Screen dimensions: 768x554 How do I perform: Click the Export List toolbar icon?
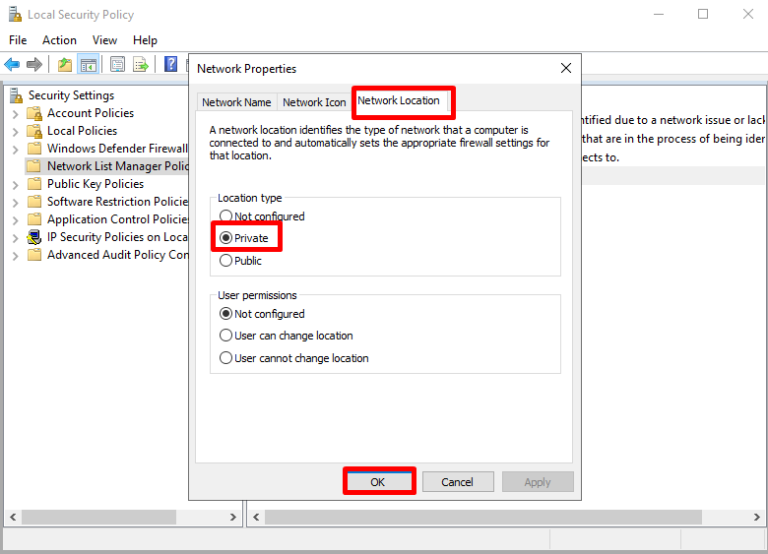tap(141, 65)
